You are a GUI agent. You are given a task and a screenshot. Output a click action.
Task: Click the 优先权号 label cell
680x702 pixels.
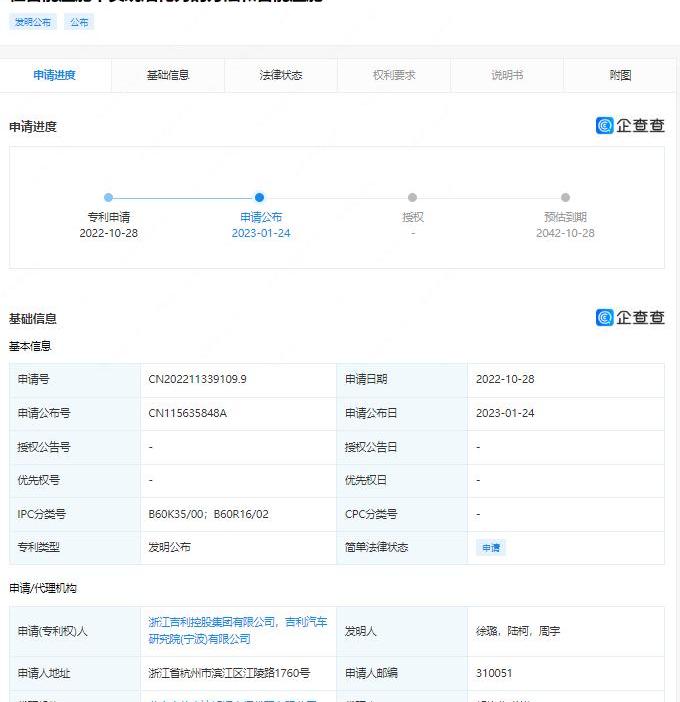click(x=75, y=480)
